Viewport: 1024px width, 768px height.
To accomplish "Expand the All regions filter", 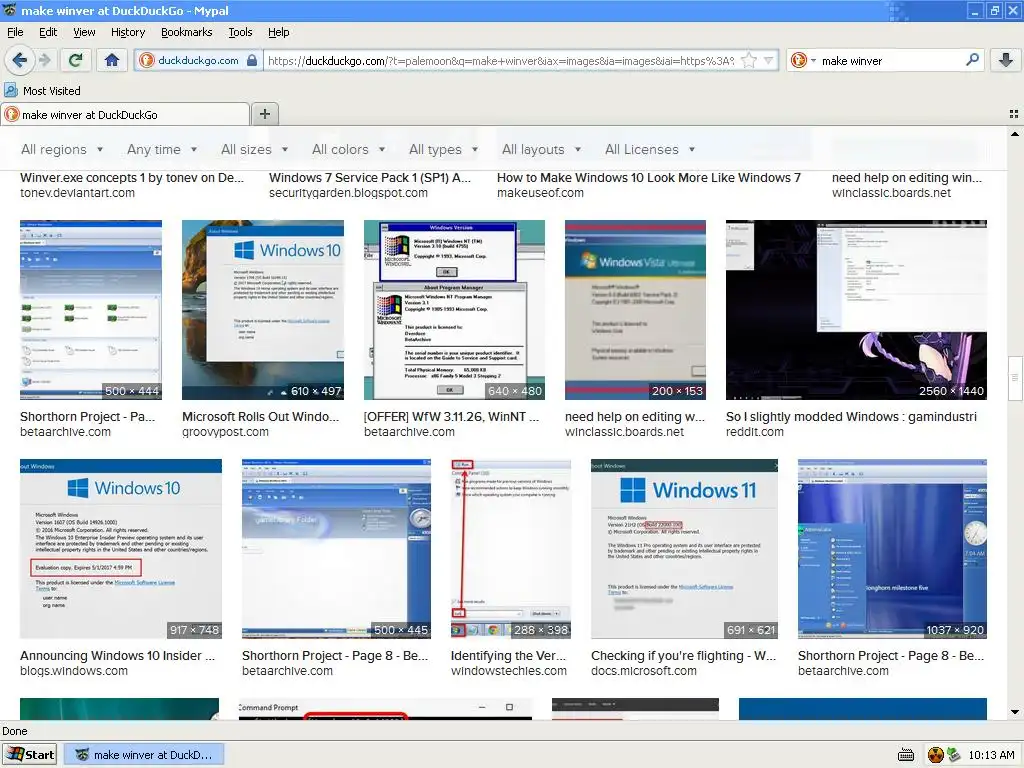I will 62,150.
